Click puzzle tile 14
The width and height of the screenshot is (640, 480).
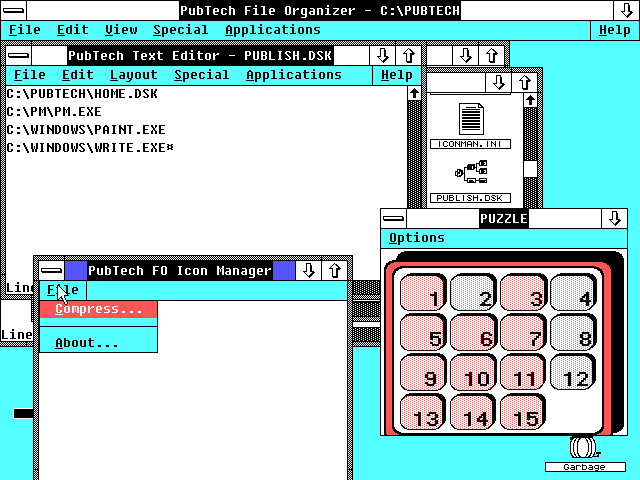473,412
